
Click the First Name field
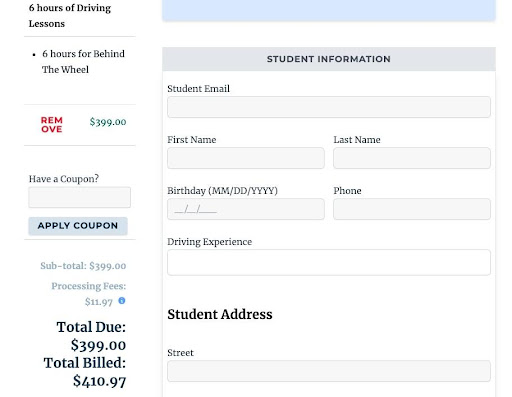click(x=246, y=158)
